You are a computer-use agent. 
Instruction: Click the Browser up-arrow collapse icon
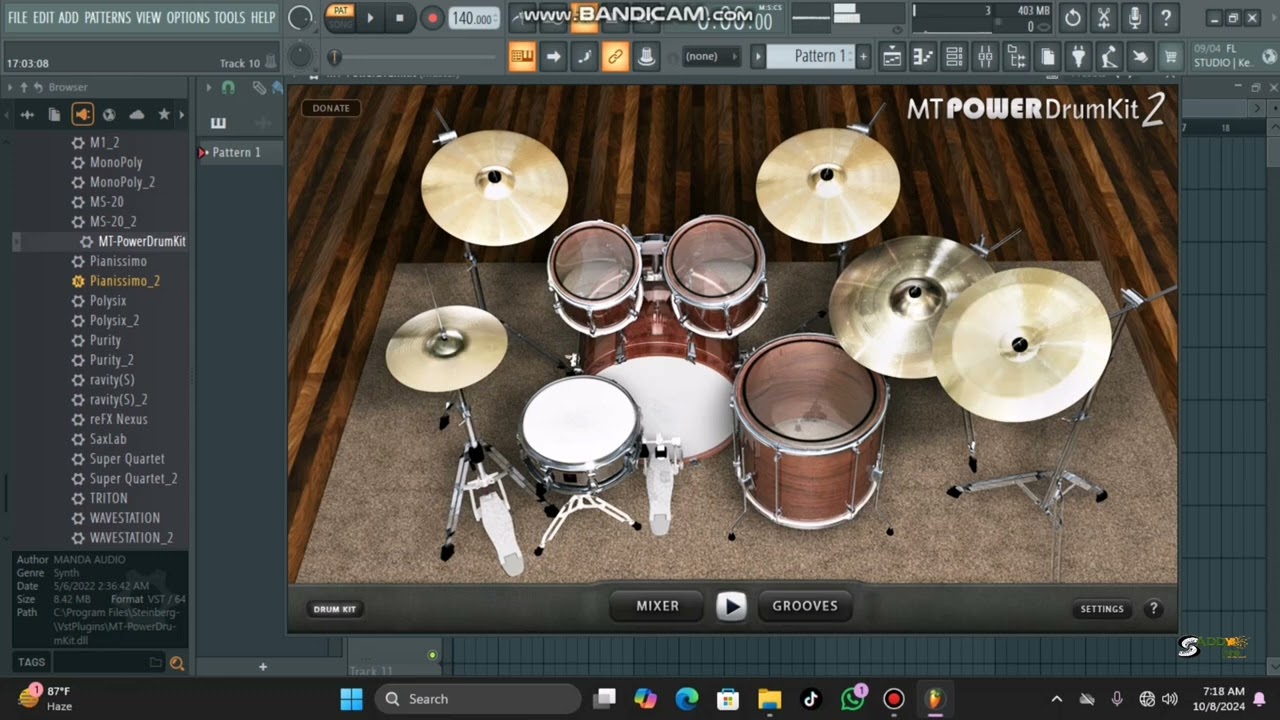tap(23, 88)
